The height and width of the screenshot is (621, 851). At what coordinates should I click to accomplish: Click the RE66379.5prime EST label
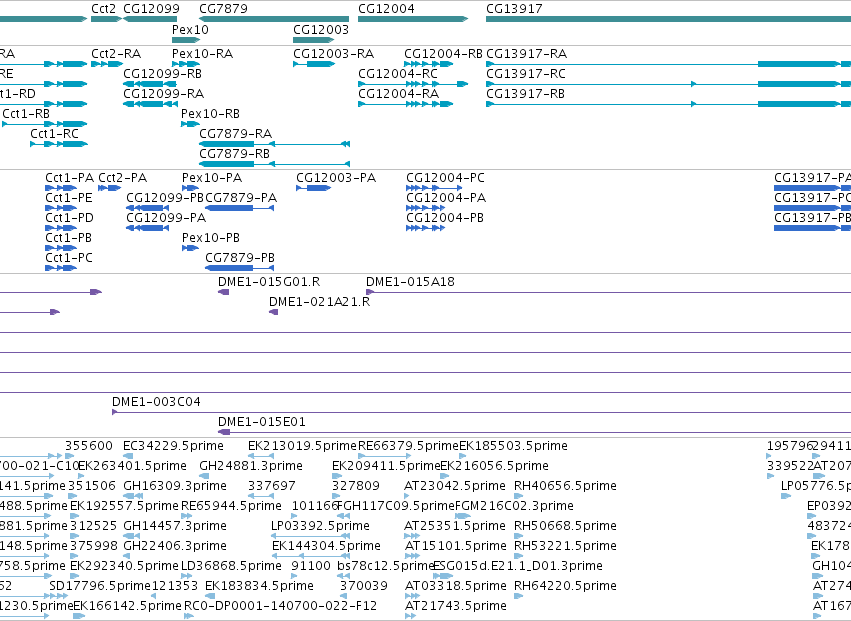click(x=409, y=446)
